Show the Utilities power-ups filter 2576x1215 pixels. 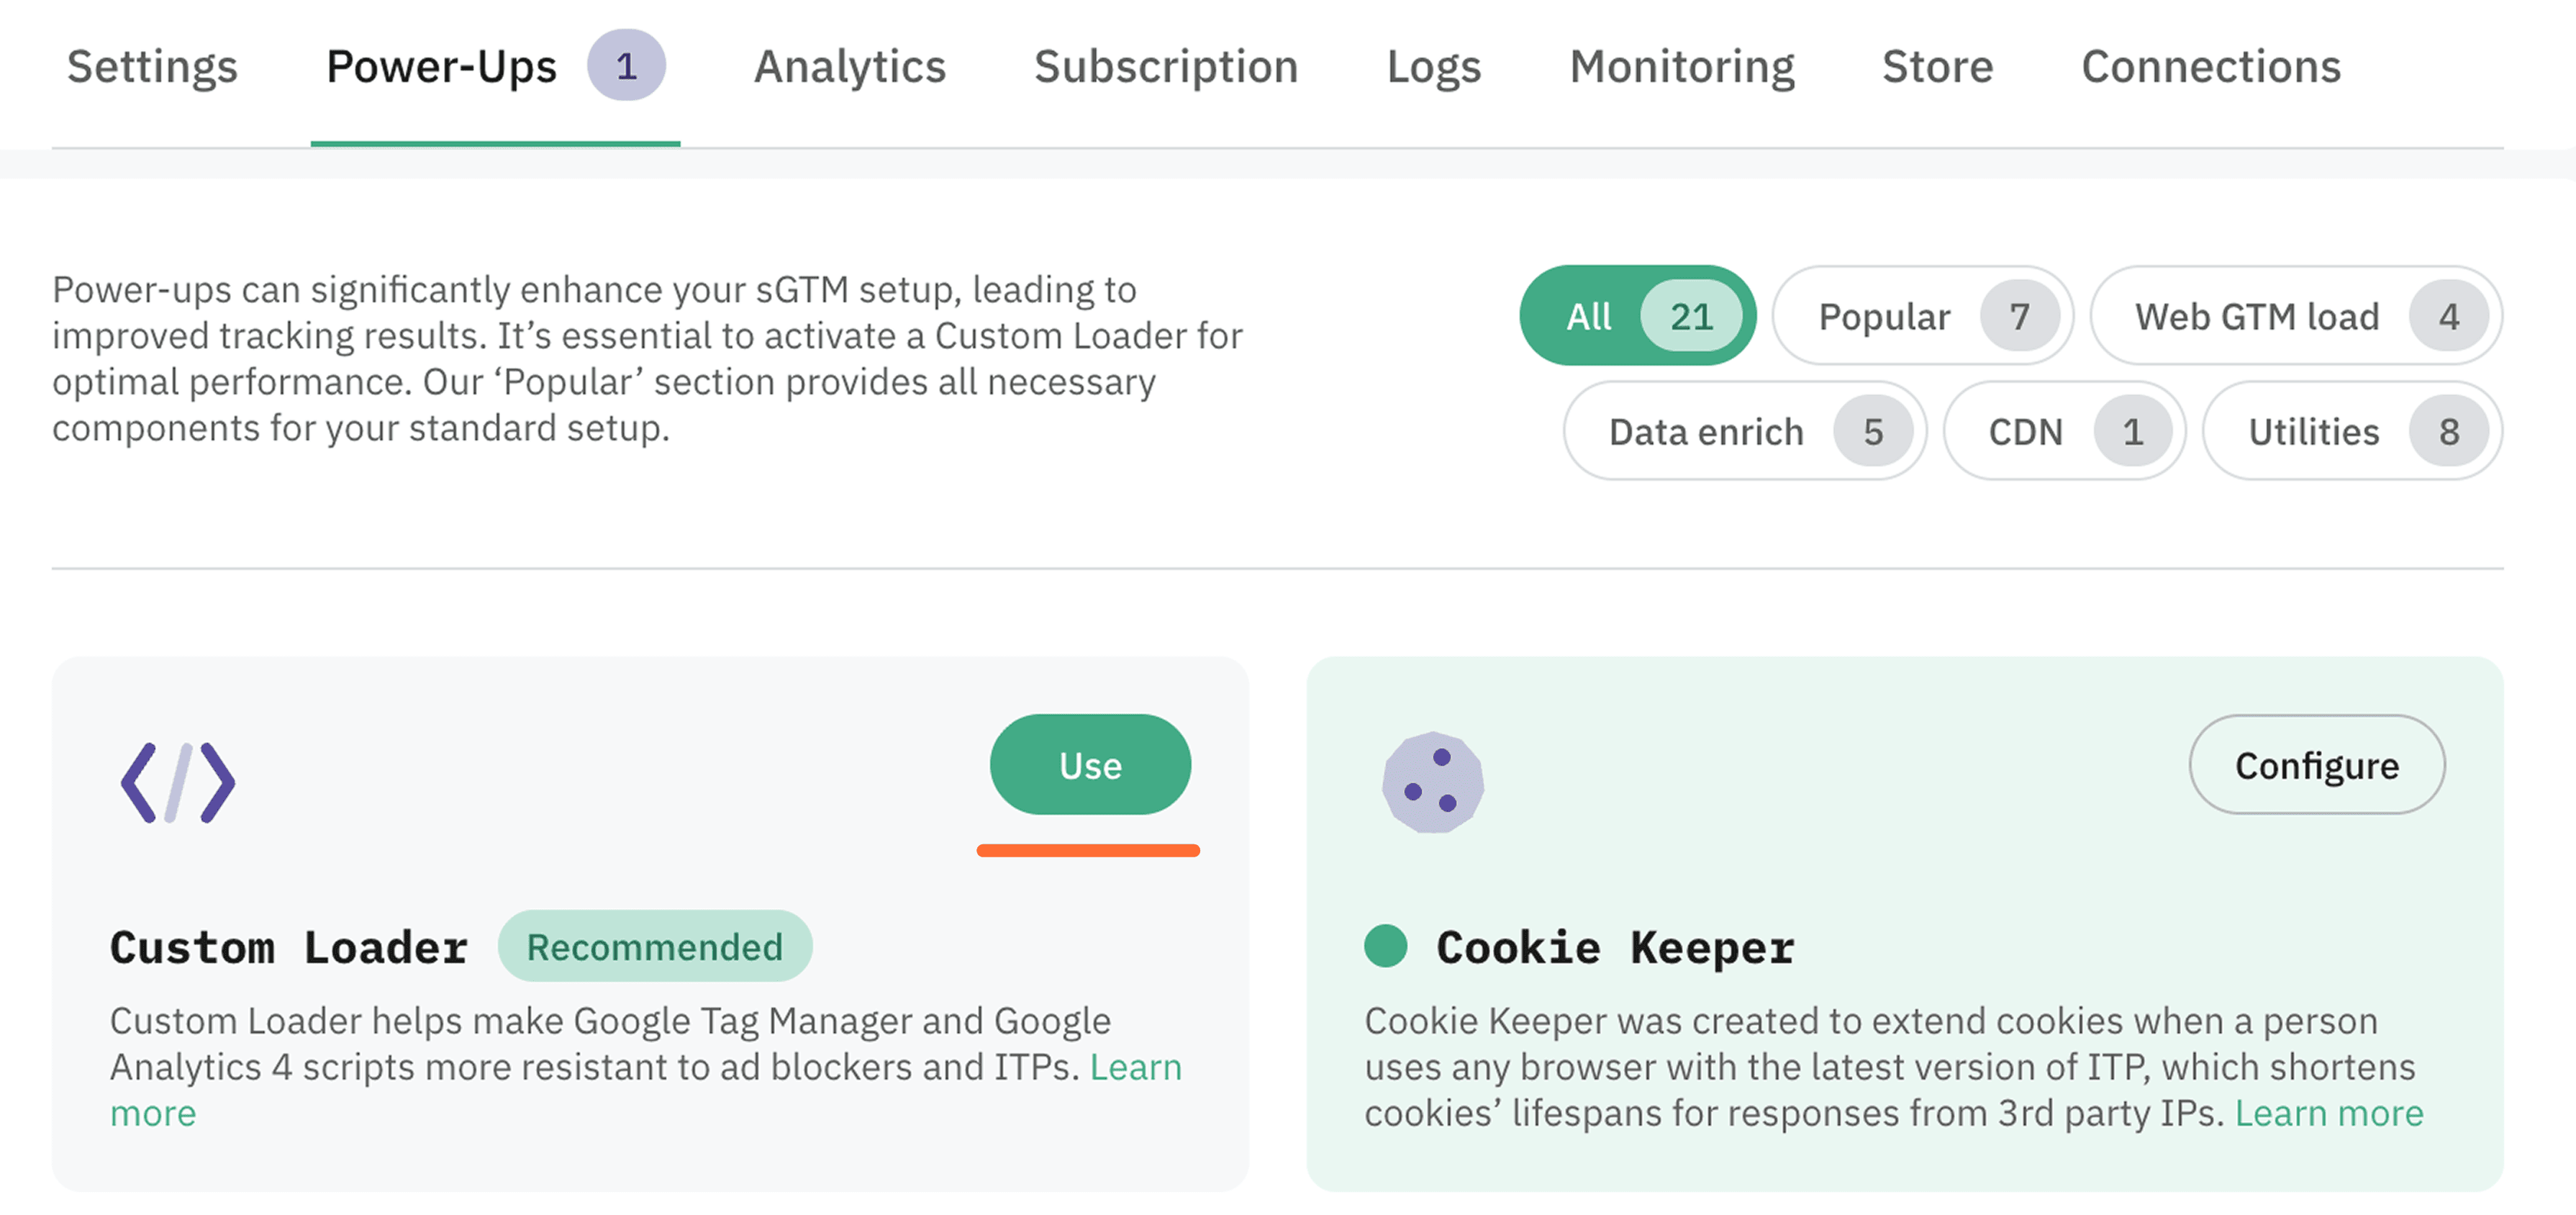(2351, 432)
